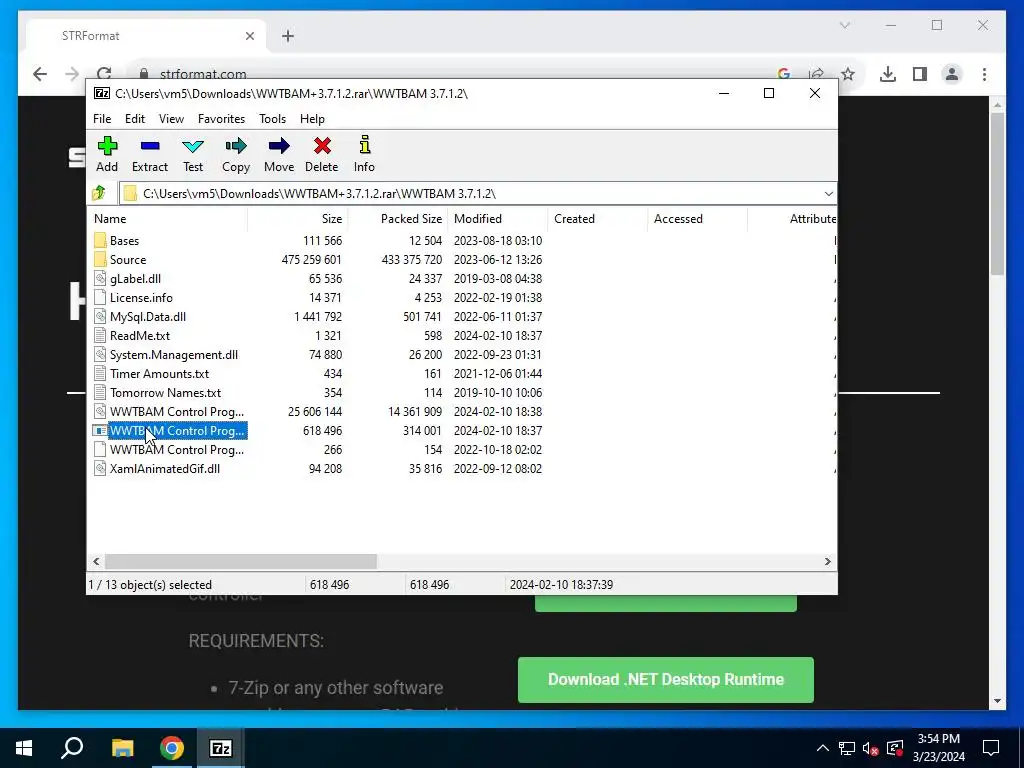Select the Timer Amounts.txt file

[159, 374]
